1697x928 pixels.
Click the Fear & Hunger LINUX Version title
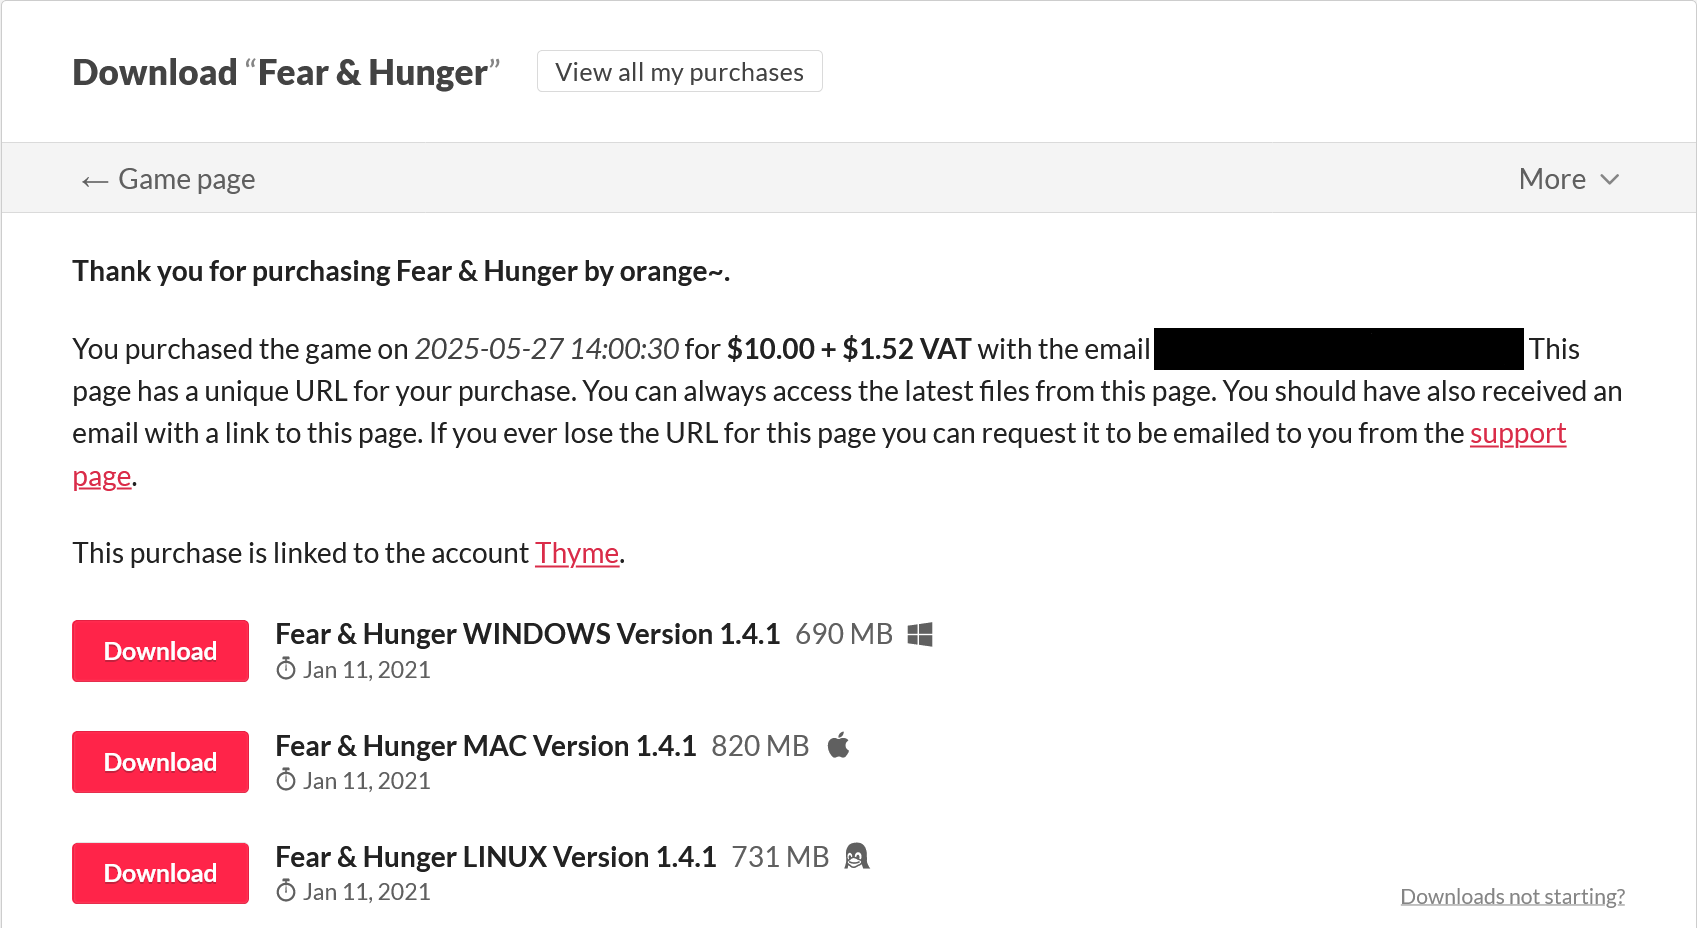(496, 857)
